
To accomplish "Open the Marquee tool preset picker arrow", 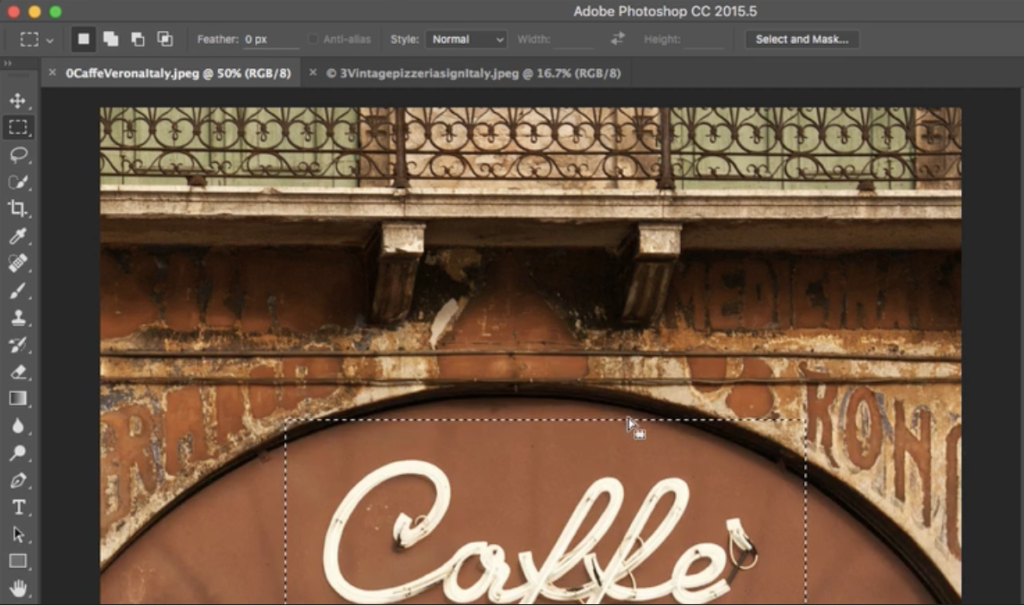I will pyautogui.click(x=50, y=40).
